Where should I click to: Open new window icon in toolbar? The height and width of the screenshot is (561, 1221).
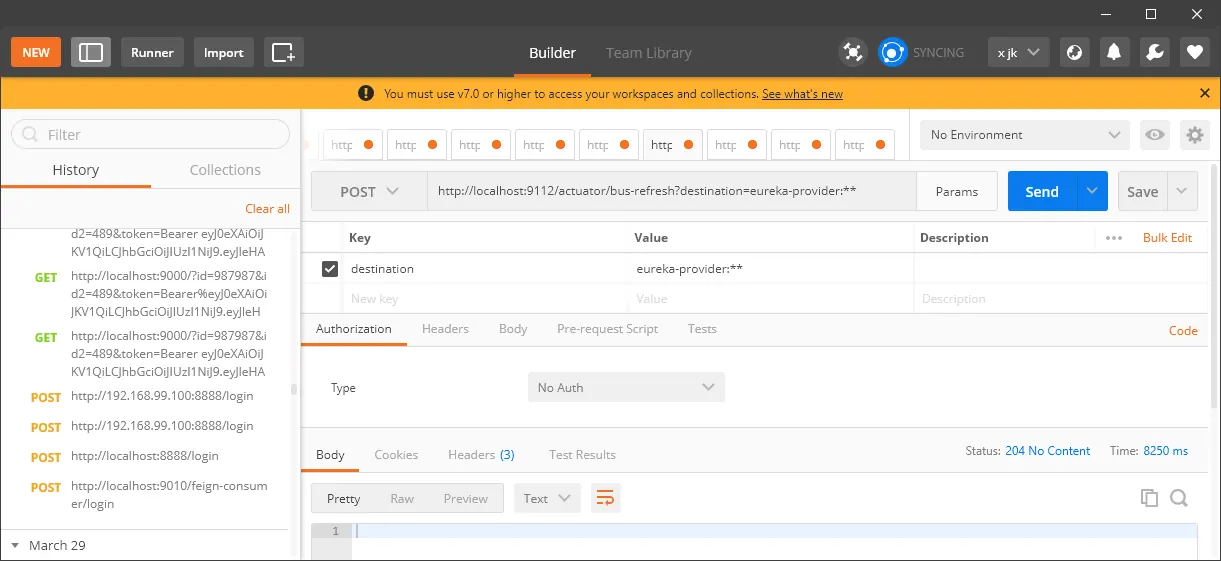[284, 52]
